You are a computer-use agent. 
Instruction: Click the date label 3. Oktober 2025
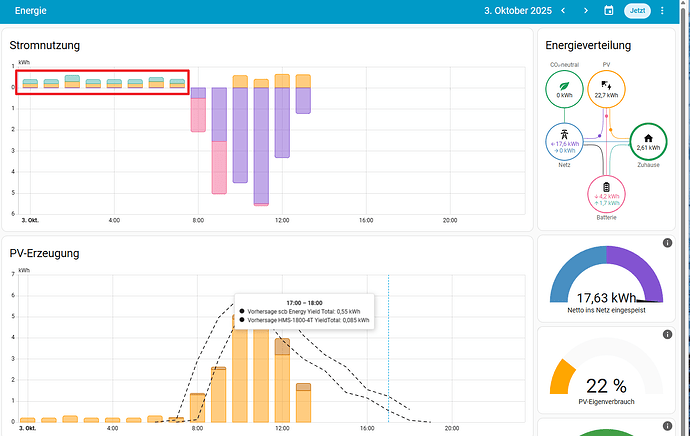point(517,11)
